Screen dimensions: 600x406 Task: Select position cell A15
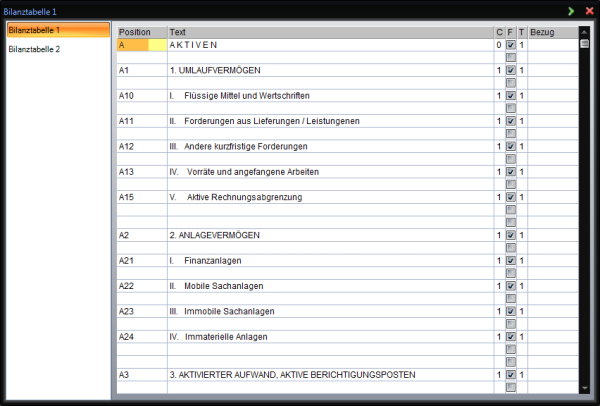tap(142, 197)
